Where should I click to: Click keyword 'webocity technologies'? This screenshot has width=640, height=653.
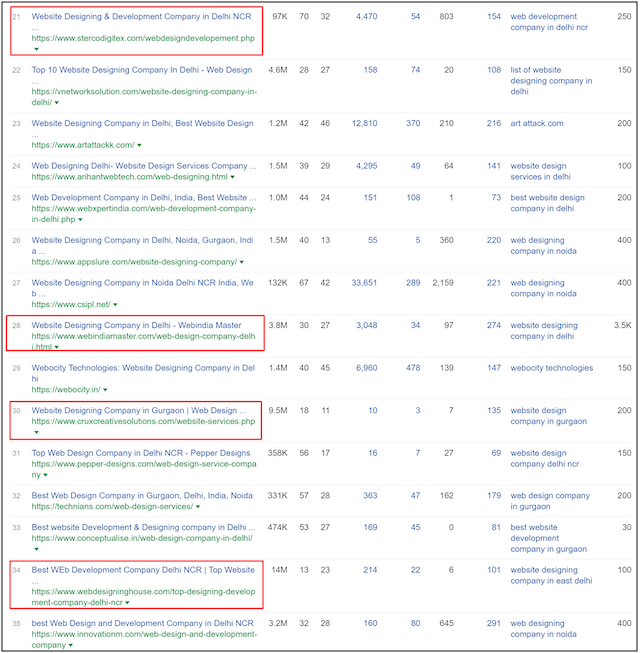(x=552, y=368)
